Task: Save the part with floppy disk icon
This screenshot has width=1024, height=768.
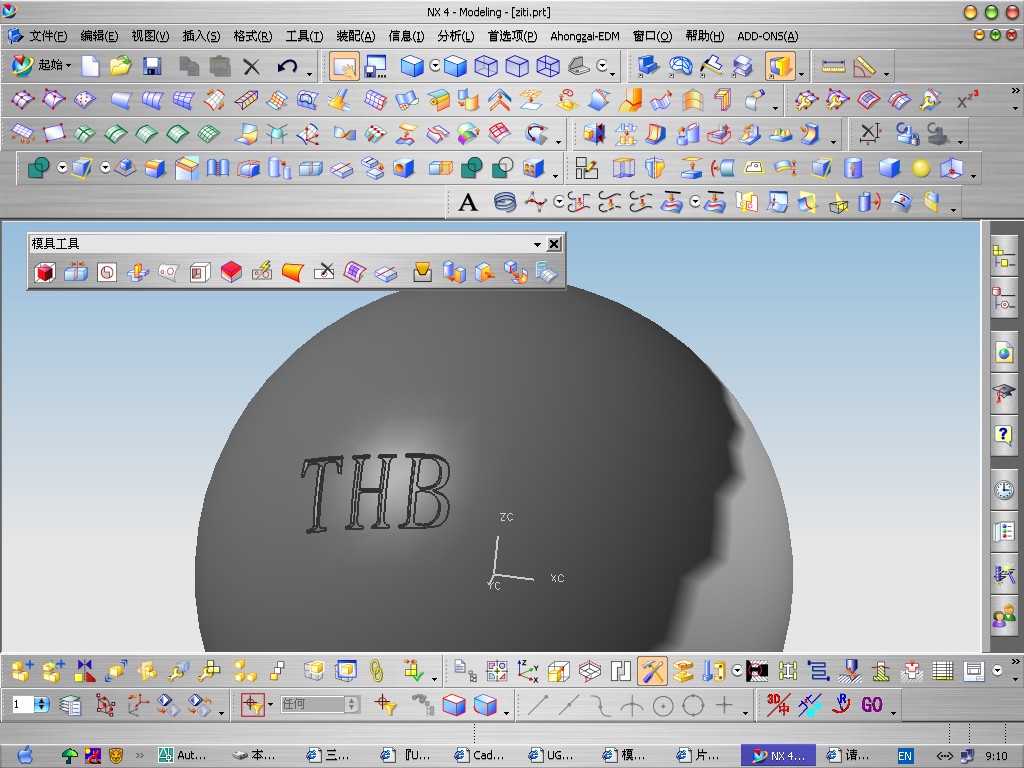Action: click(152, 66)
